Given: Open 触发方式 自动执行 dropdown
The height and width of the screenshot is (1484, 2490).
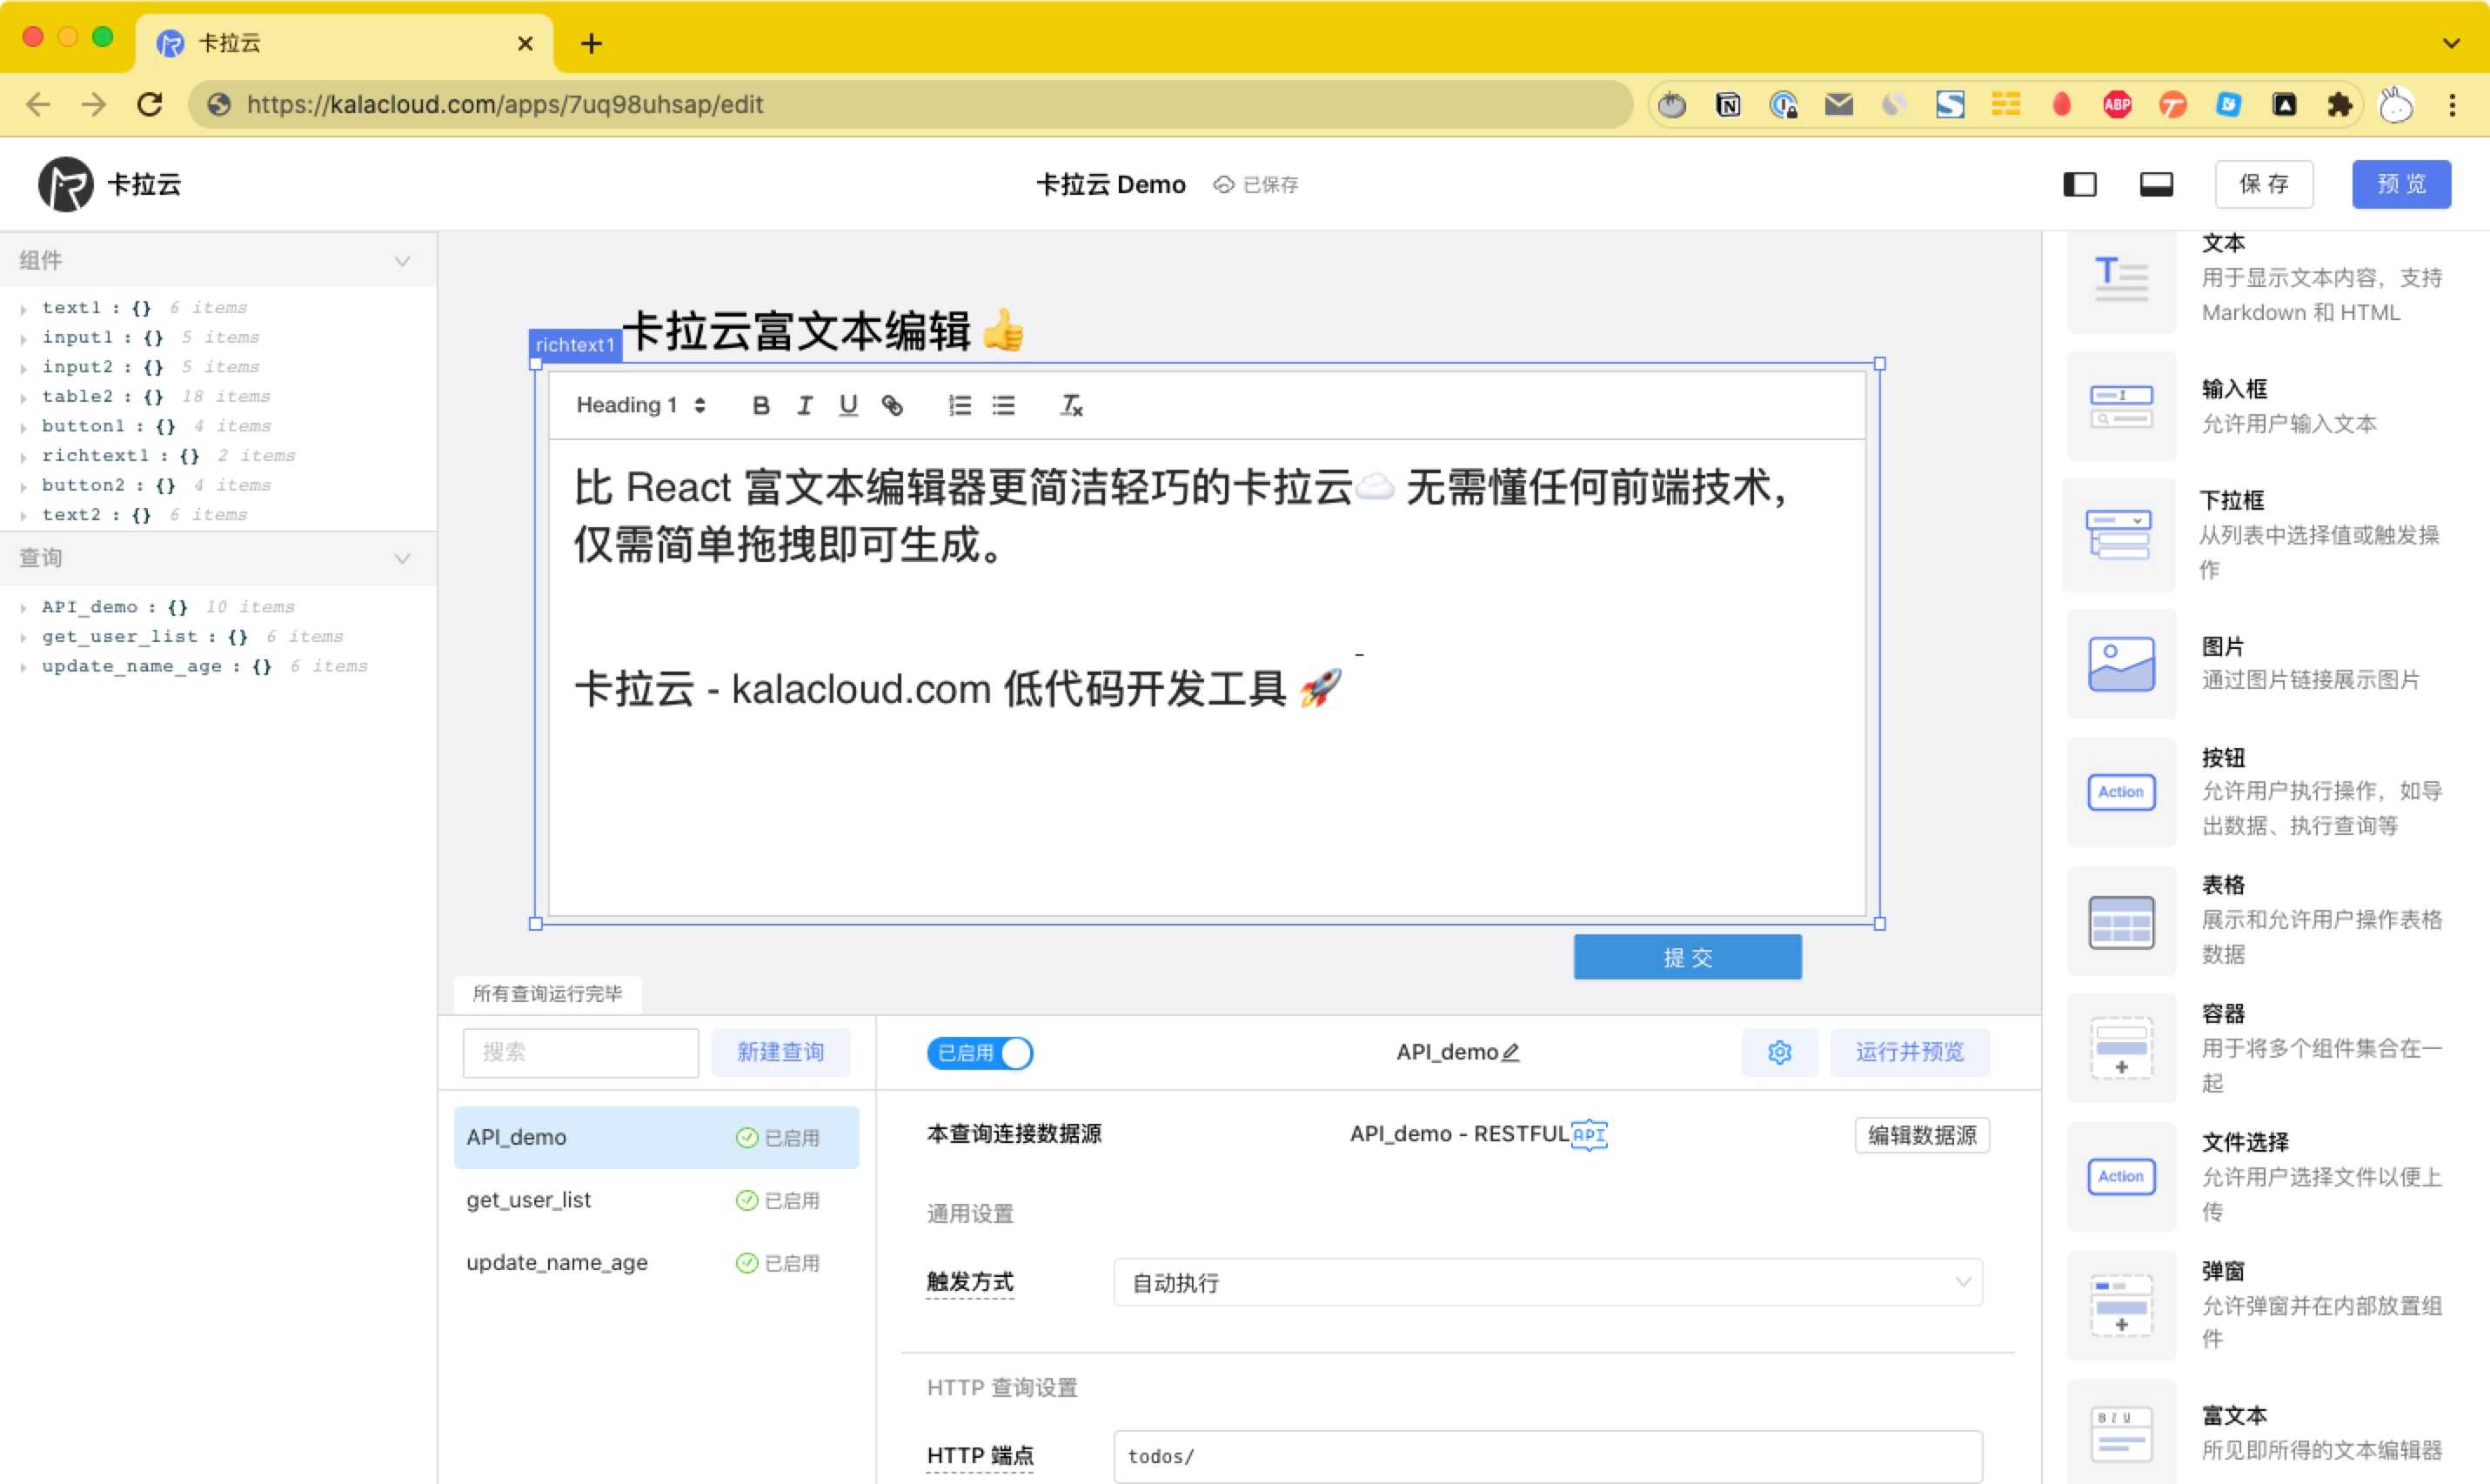Looking at the screenshot, I should (1547, 1282).
